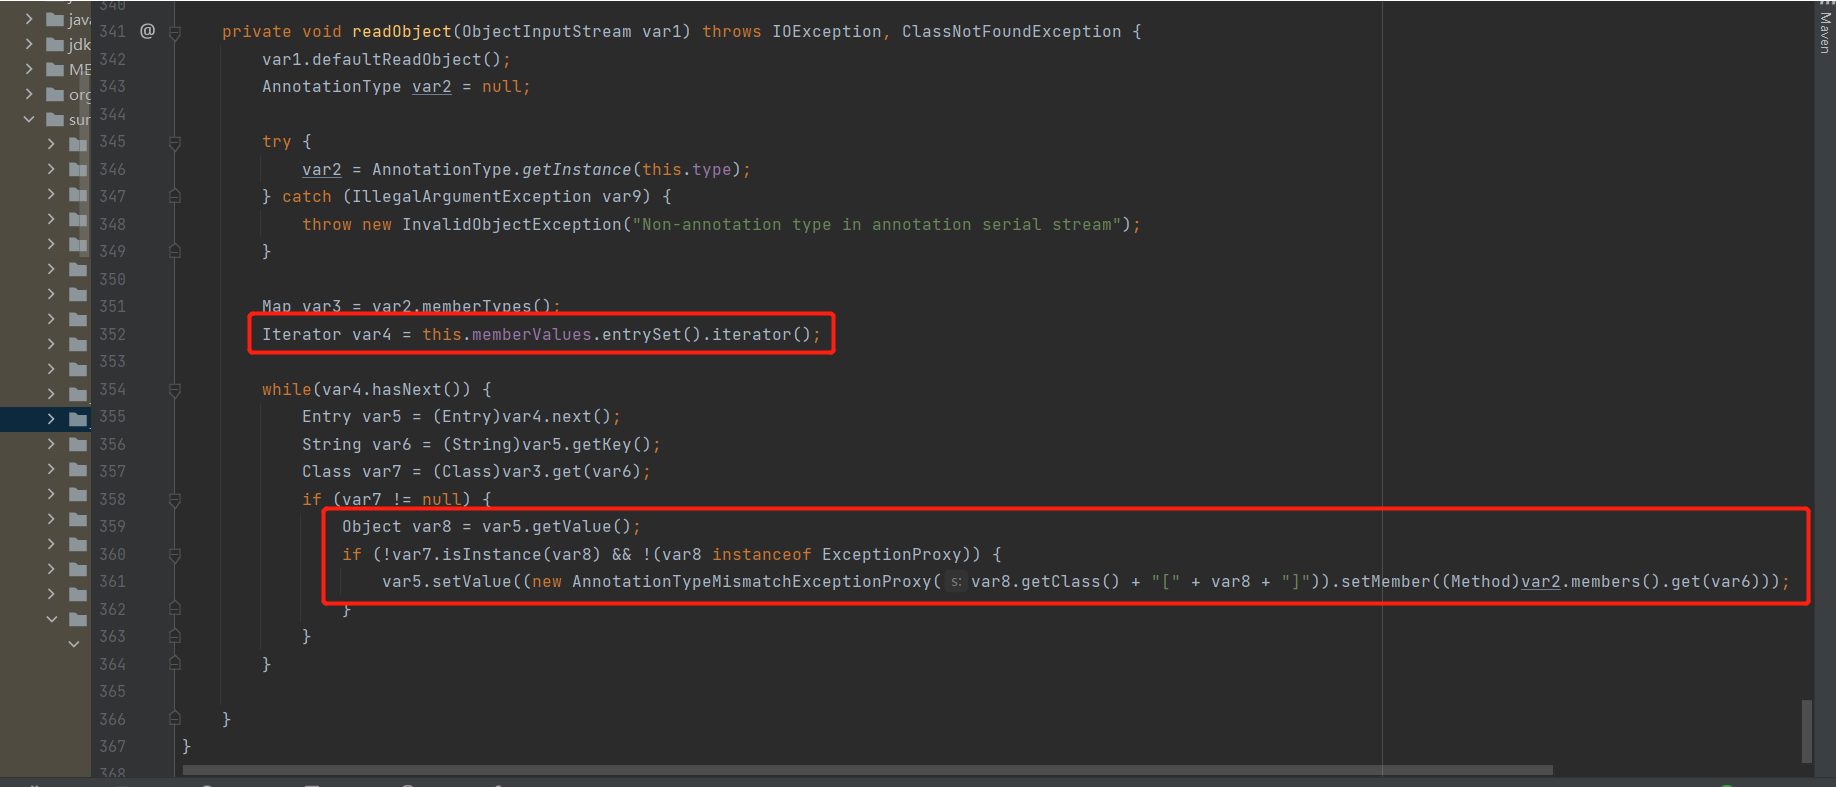The width and height of the screenshot is (1836, 787).
Task: Expand the jdk folder chevron in project tree
Action: coord(29,44)
